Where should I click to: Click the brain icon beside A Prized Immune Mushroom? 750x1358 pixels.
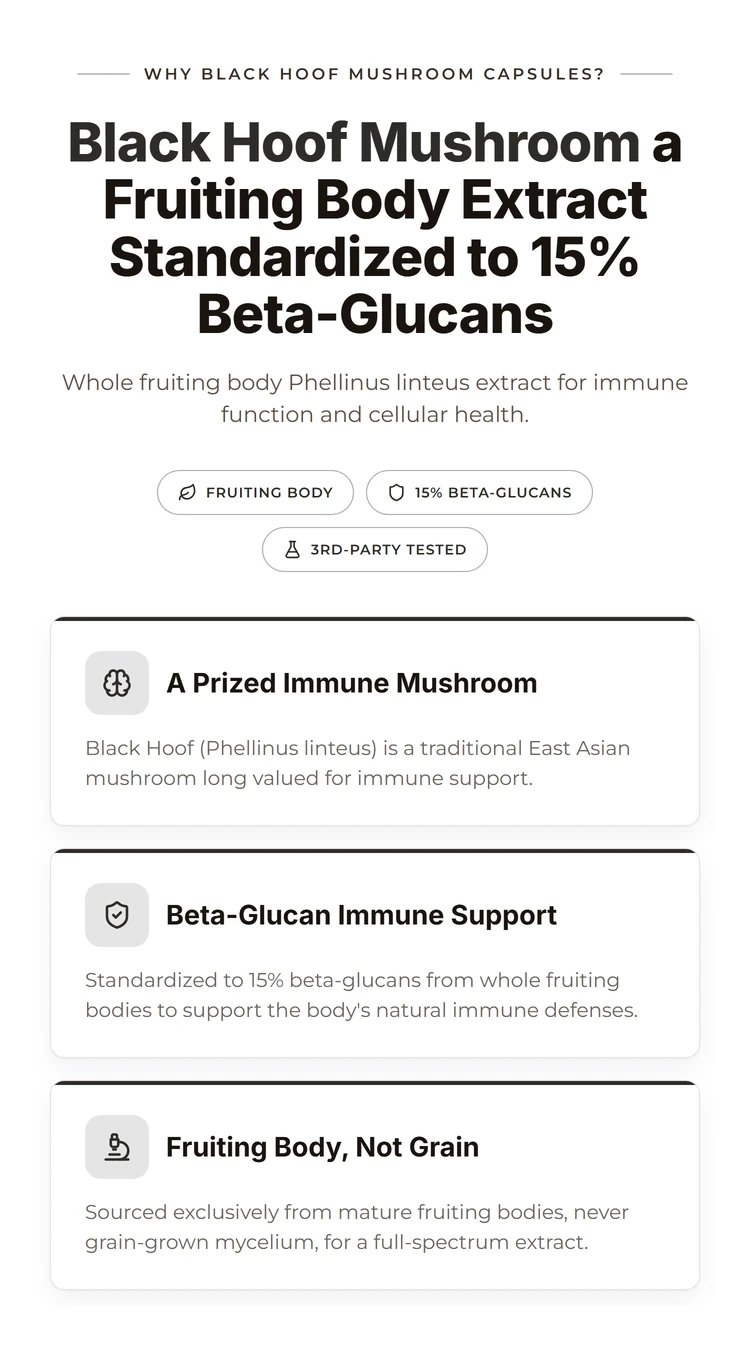(117, 683)
